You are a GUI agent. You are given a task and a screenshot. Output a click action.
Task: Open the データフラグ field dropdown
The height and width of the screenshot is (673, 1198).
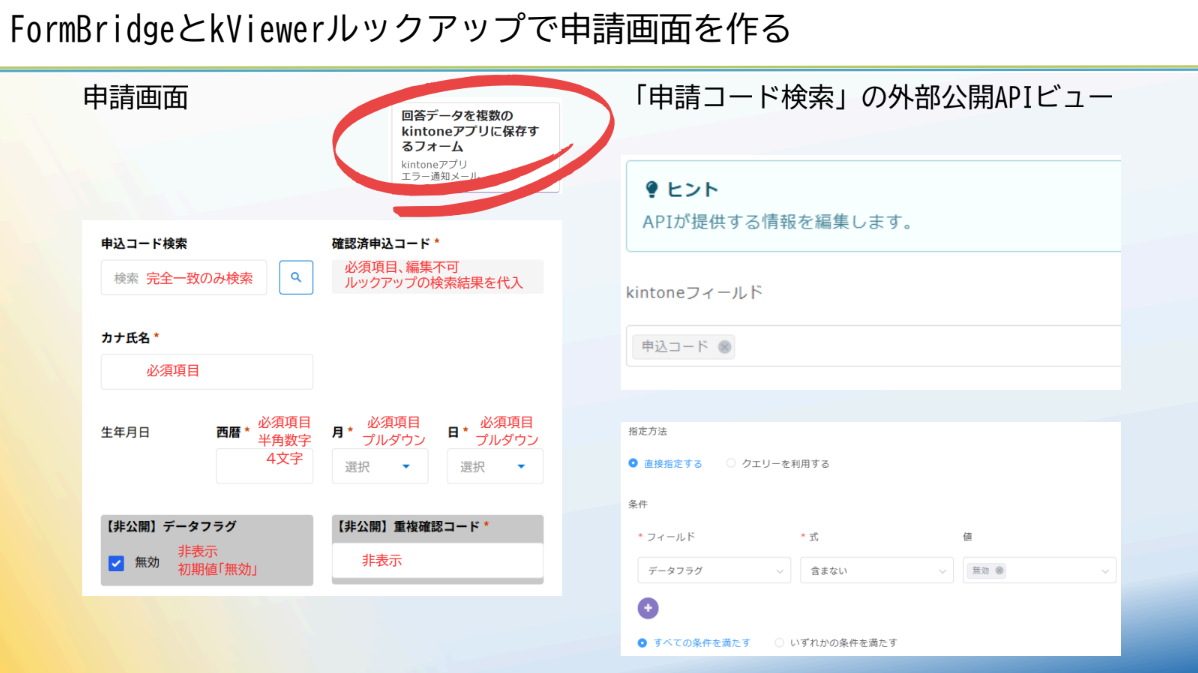pos(714,571)
